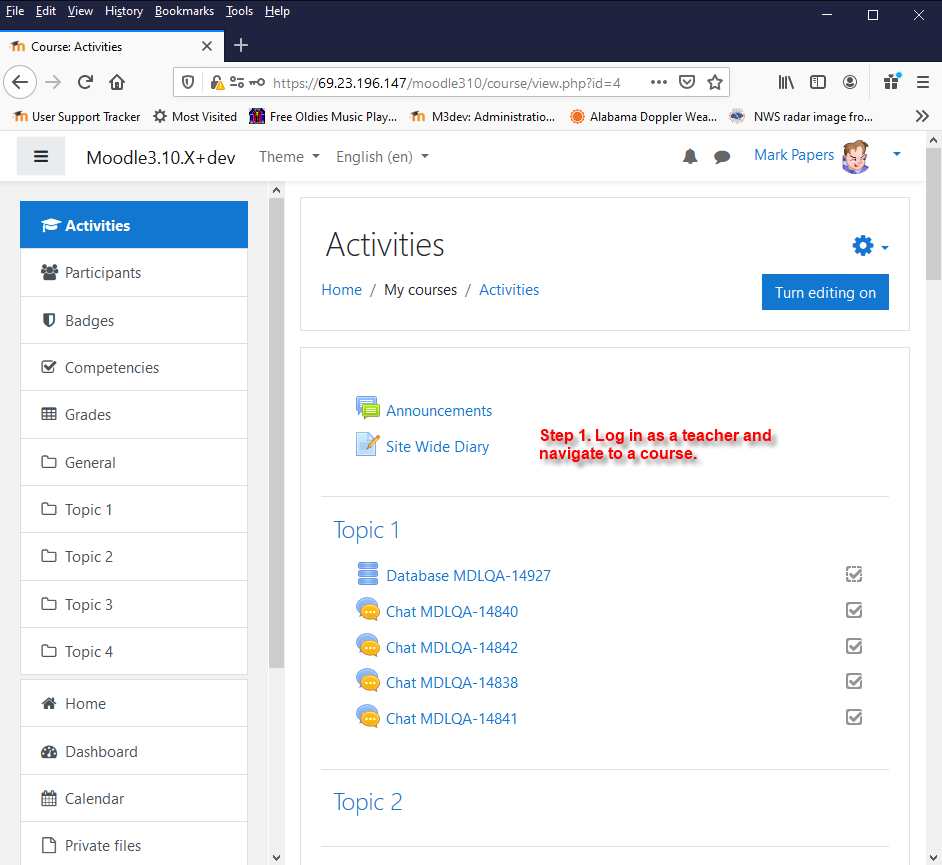Click Mark Papers user avatar picture
Screen dimensions: 942x865
coord(855,156)
